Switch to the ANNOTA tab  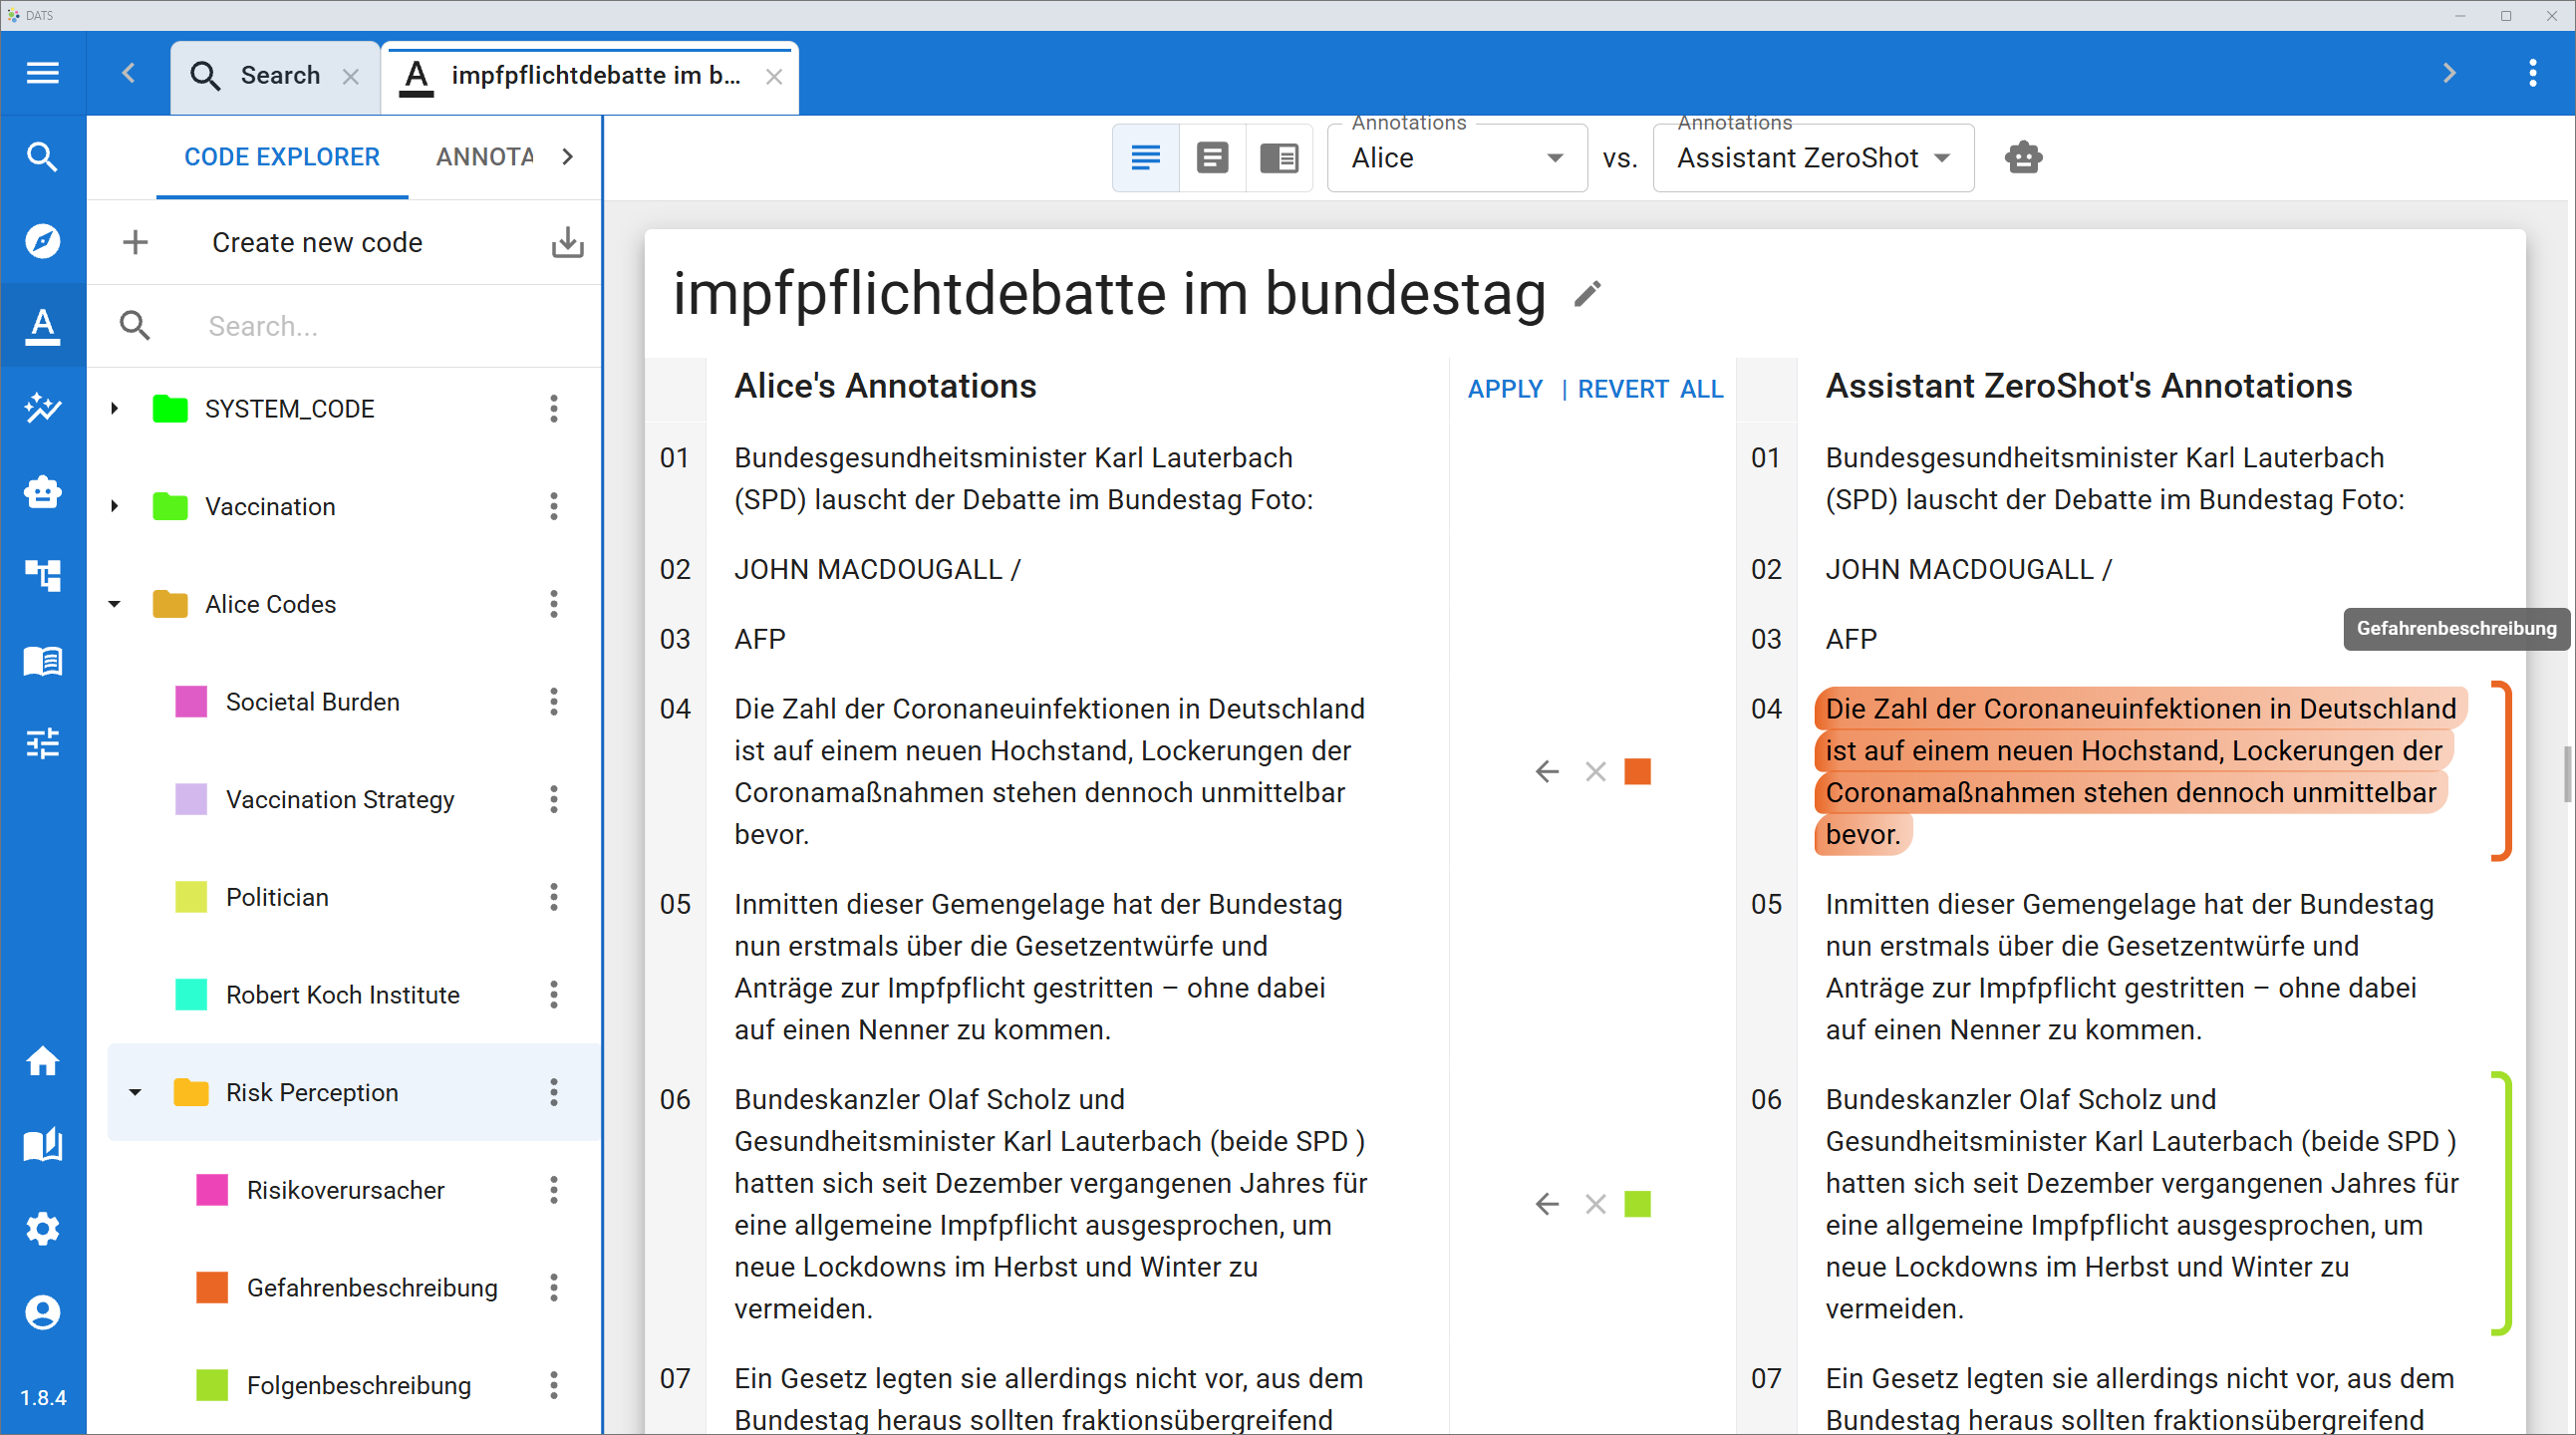(484, 157)
